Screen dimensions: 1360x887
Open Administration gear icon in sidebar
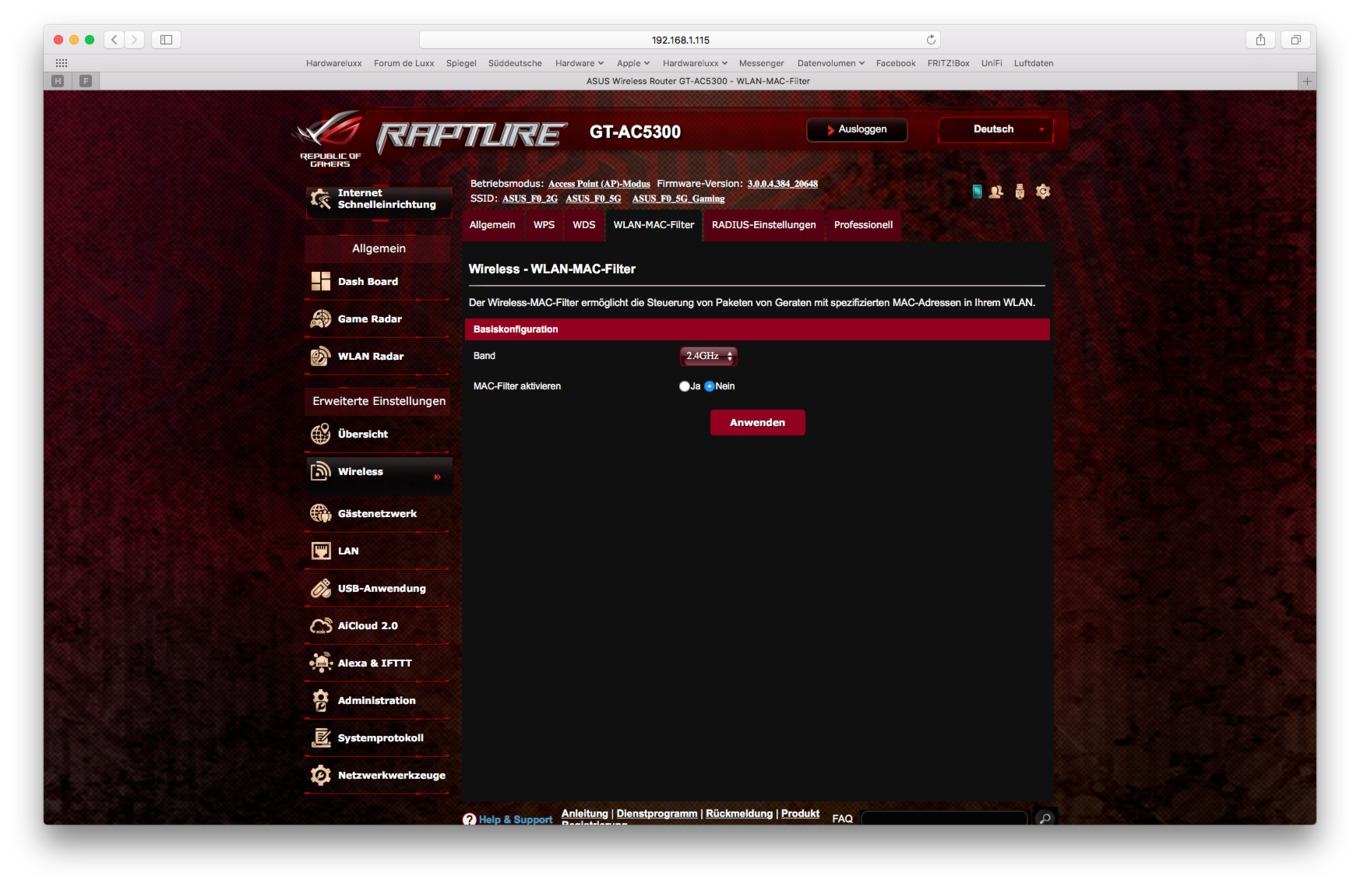pos(321,700)
